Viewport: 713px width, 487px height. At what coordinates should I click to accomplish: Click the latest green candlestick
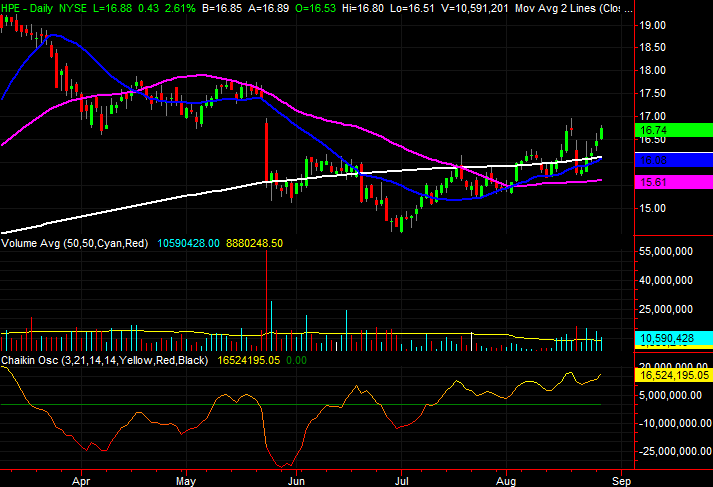602,133
